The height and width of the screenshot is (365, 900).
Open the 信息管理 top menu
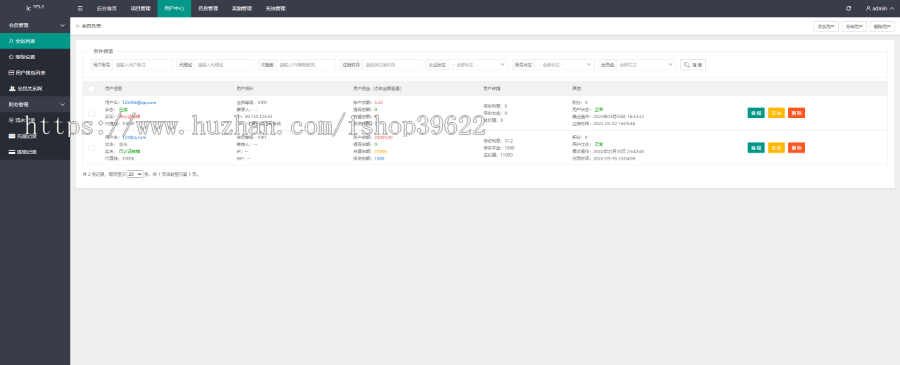pos(208,9)
